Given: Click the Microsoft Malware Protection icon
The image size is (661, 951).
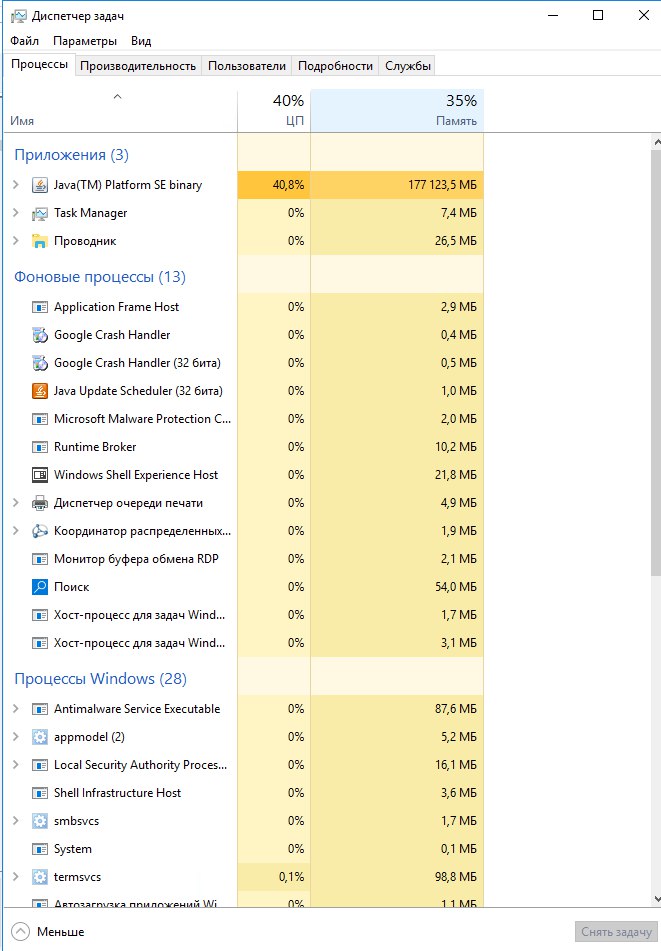Looking at the screenshot, I should coord(39,418).
